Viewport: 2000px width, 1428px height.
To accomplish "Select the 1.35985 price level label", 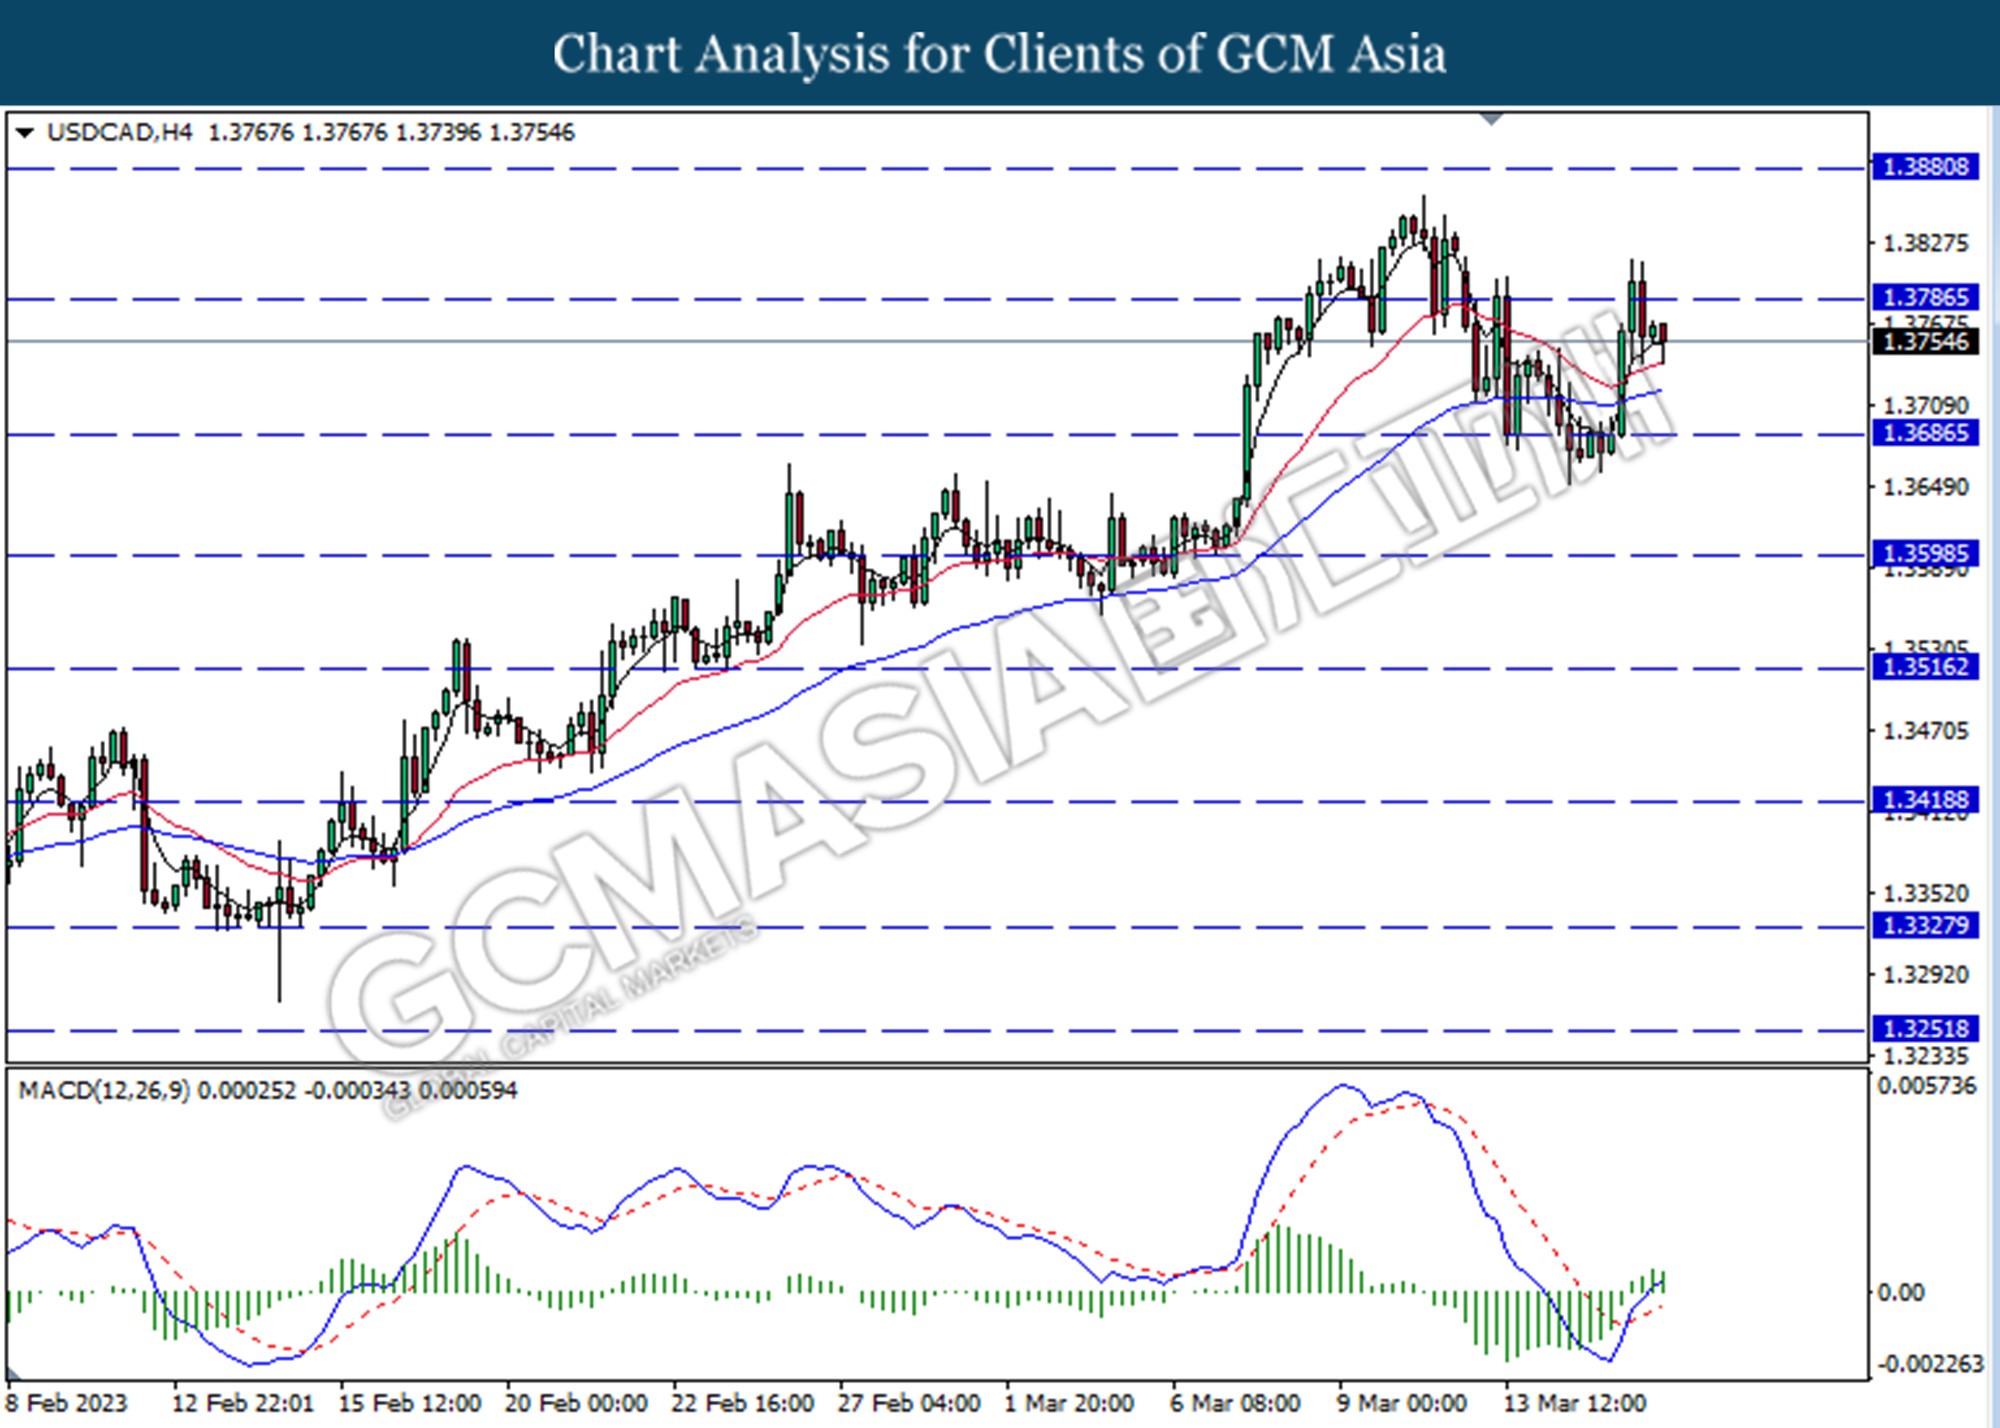I will click(x=1924, y=554).
